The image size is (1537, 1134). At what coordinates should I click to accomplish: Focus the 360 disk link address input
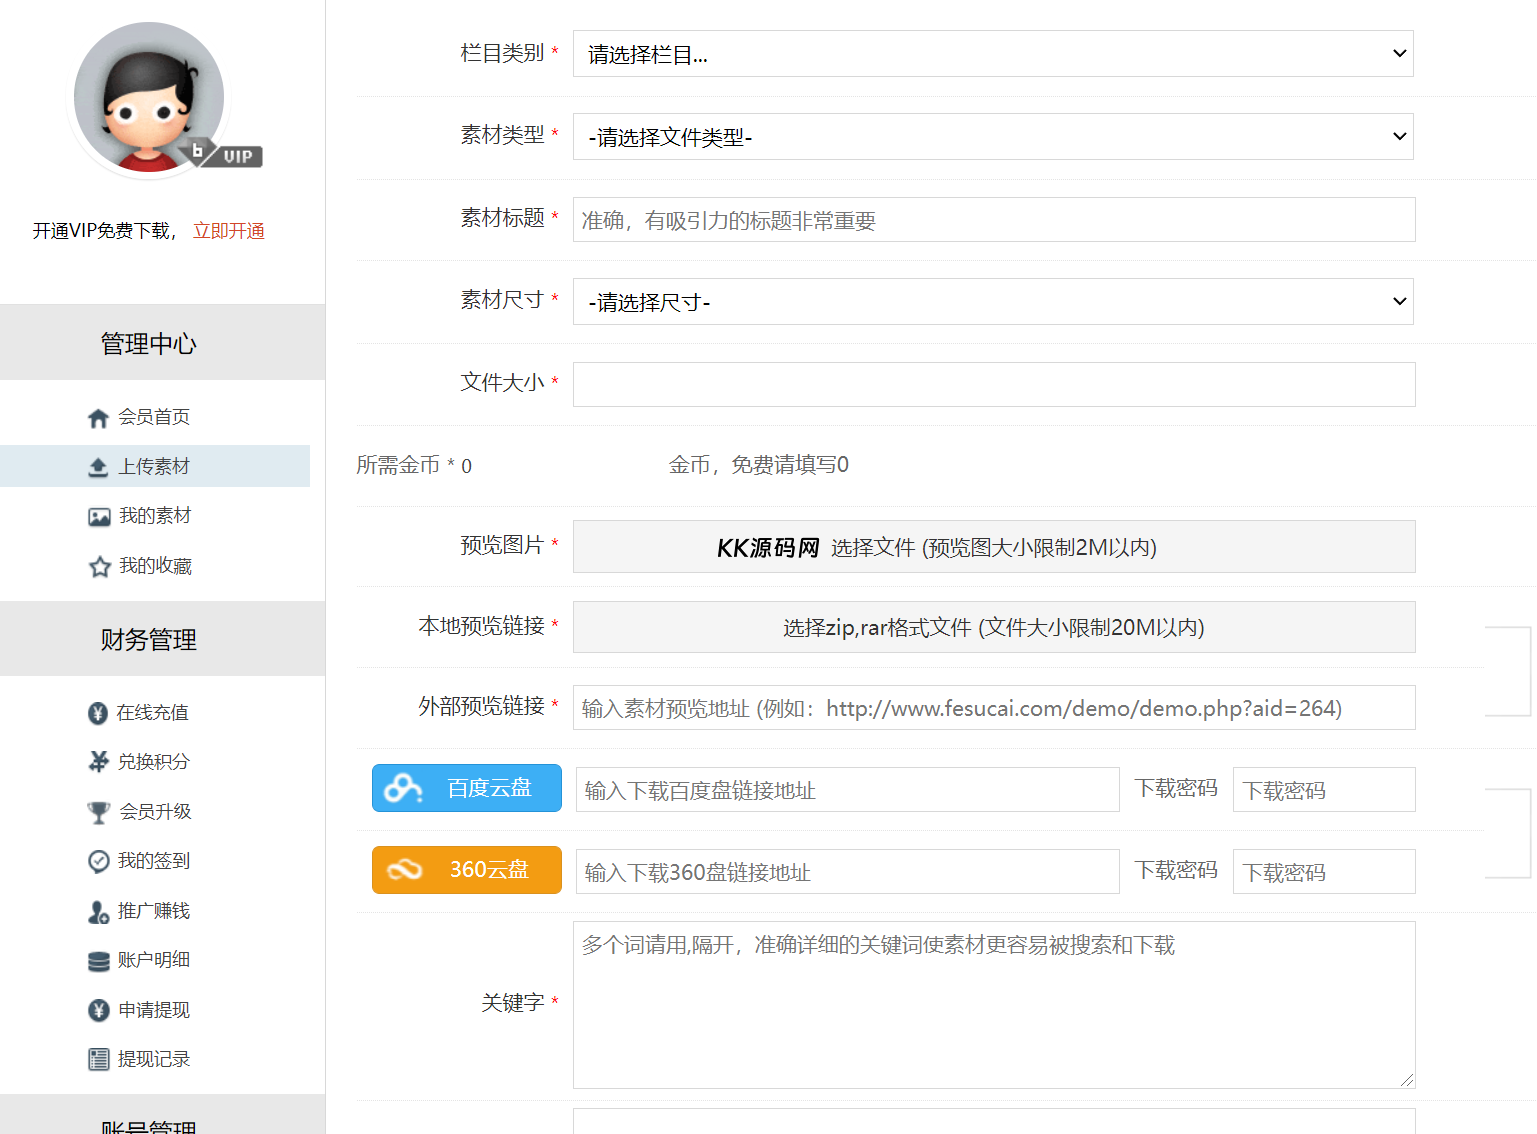point(848,872)
